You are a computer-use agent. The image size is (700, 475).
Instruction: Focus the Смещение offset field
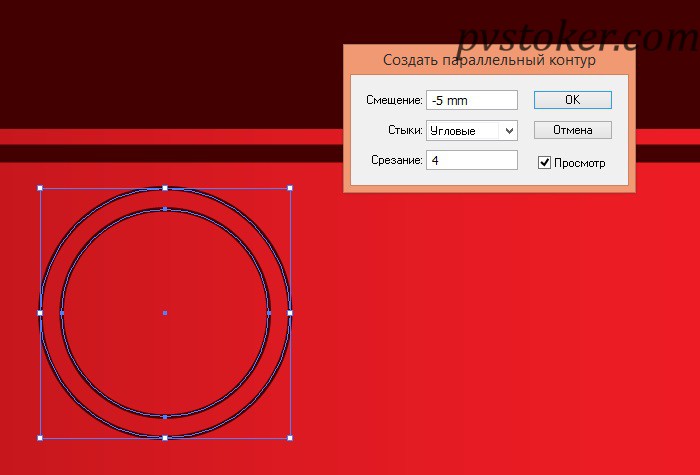472,100
